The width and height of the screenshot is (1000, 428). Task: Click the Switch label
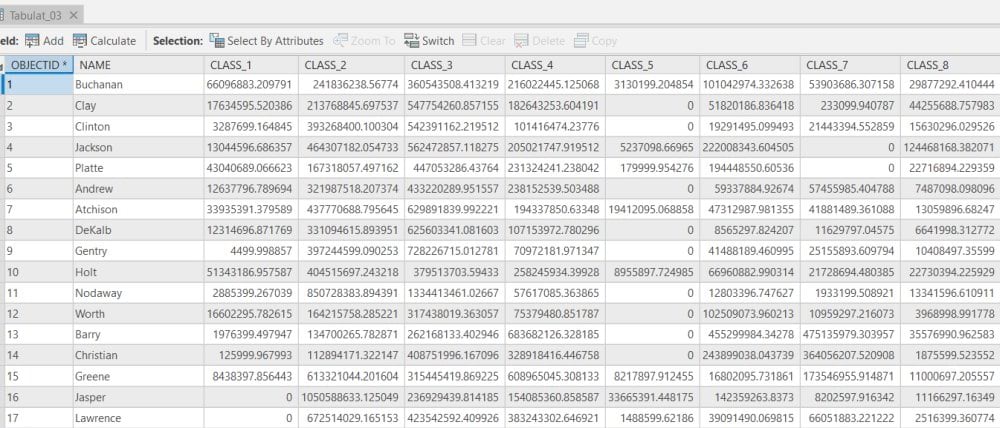pyautogui.click(x=438, y=41)
